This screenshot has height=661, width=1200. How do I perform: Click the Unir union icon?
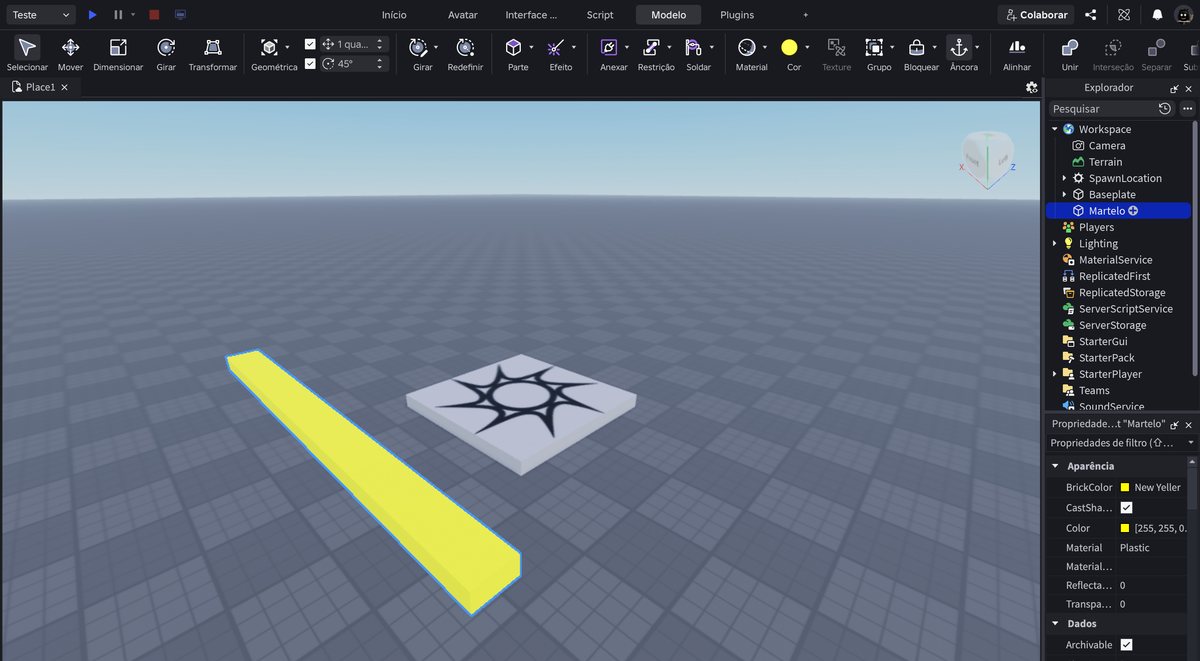click(1070, 47)
